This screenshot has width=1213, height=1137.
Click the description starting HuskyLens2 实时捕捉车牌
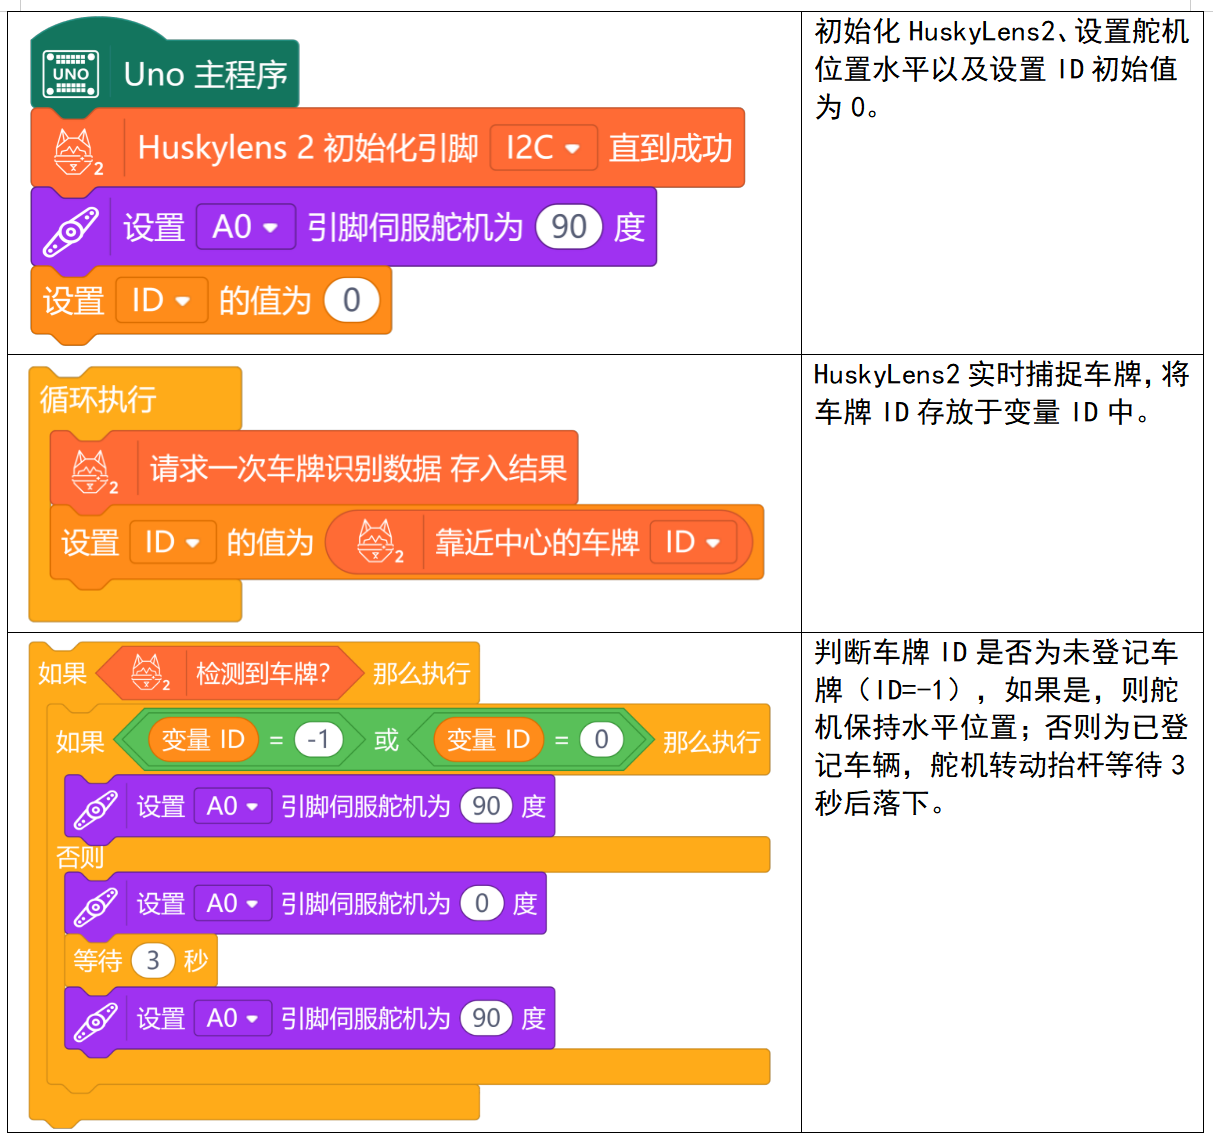(x=1002, y=393)
